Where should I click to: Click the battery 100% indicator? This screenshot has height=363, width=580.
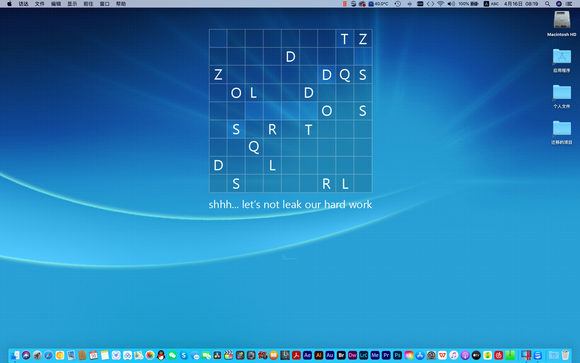(x=468, y=4)
